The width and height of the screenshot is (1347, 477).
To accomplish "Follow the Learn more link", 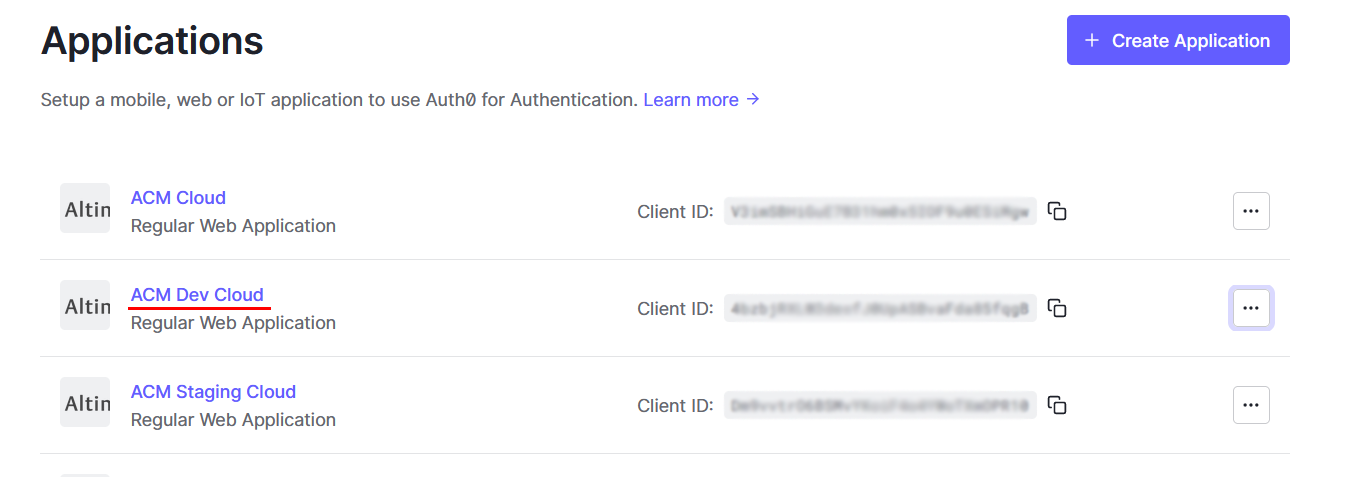I will [x=702, y=100].
